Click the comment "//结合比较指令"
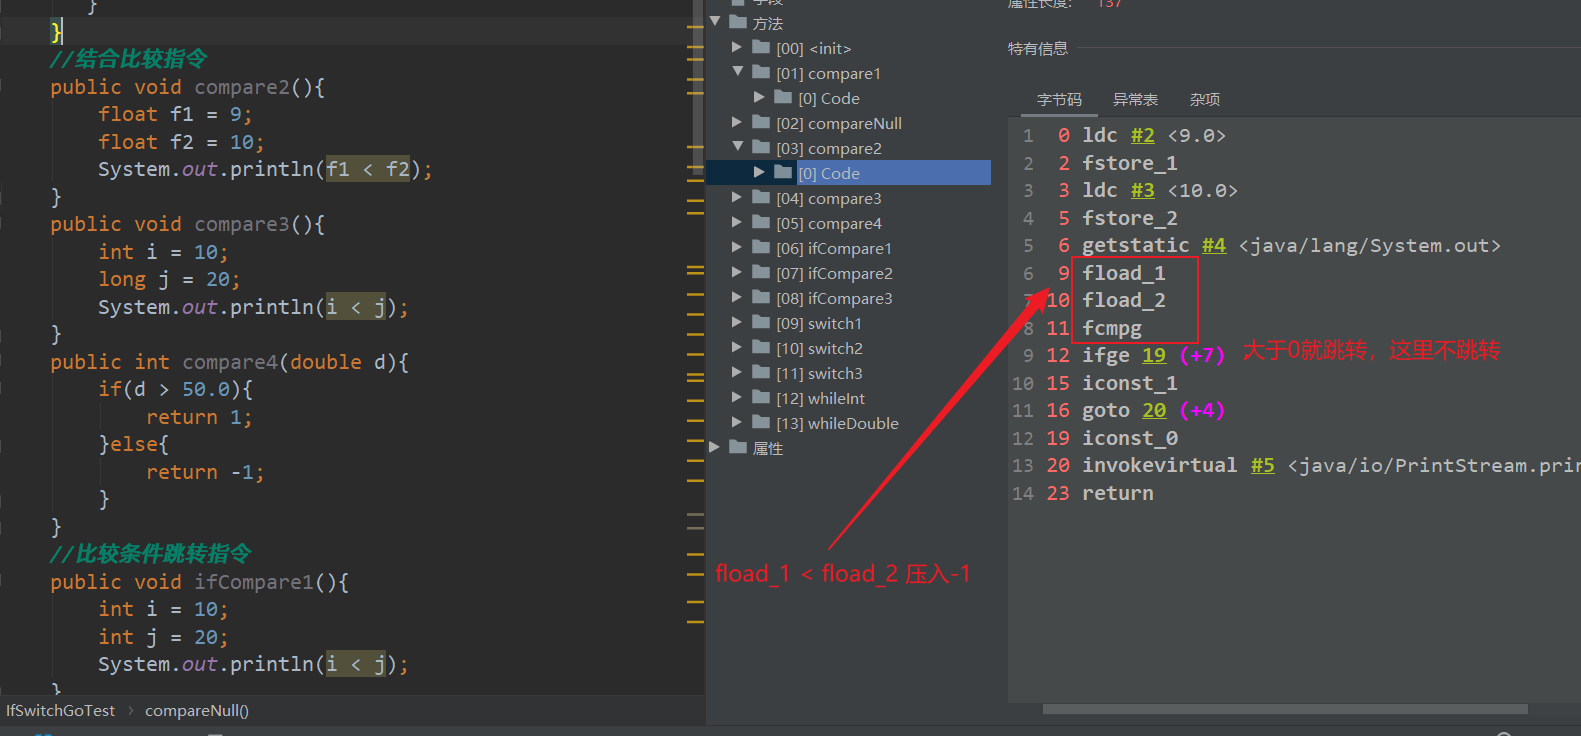The image size is (1581, 736). pos(129,59)
